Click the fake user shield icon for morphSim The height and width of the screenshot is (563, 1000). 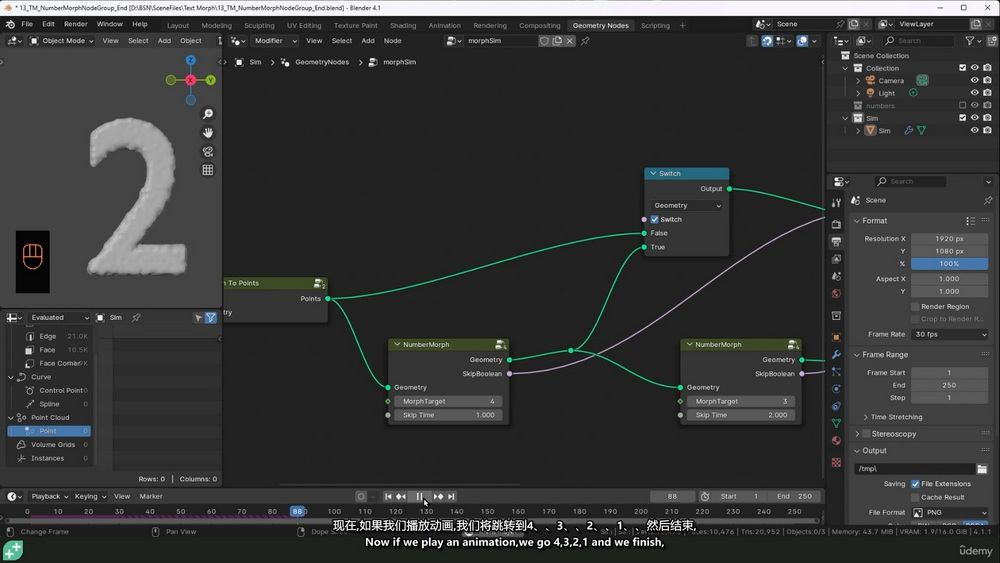tap(544, 41)
